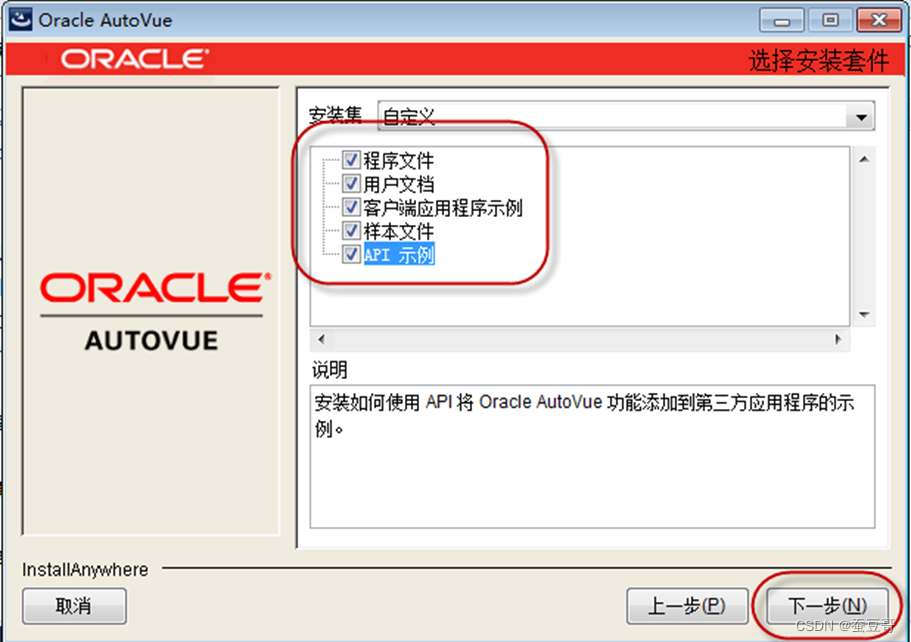Close the Oracle AutoVue installer window
The height and width of the screenshot is (642, 911).
tap(879, 20)
